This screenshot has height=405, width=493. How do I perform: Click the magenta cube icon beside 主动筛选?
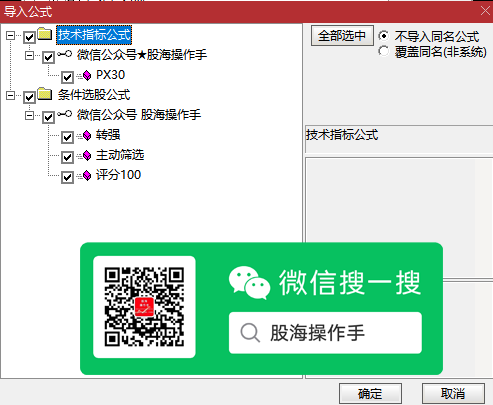tap(87, 155)
